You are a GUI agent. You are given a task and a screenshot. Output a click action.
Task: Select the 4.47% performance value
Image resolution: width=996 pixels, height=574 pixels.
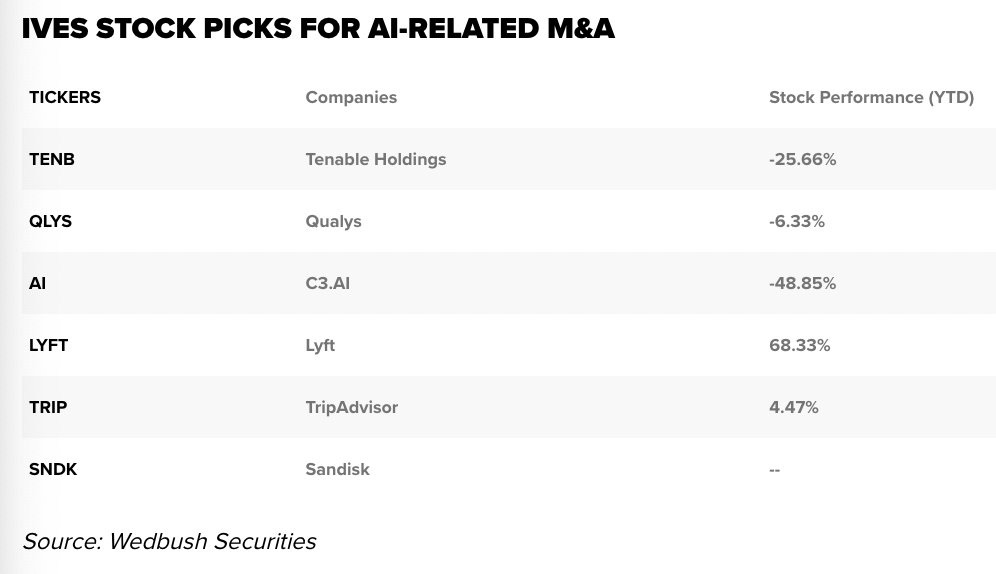[794, 407]
